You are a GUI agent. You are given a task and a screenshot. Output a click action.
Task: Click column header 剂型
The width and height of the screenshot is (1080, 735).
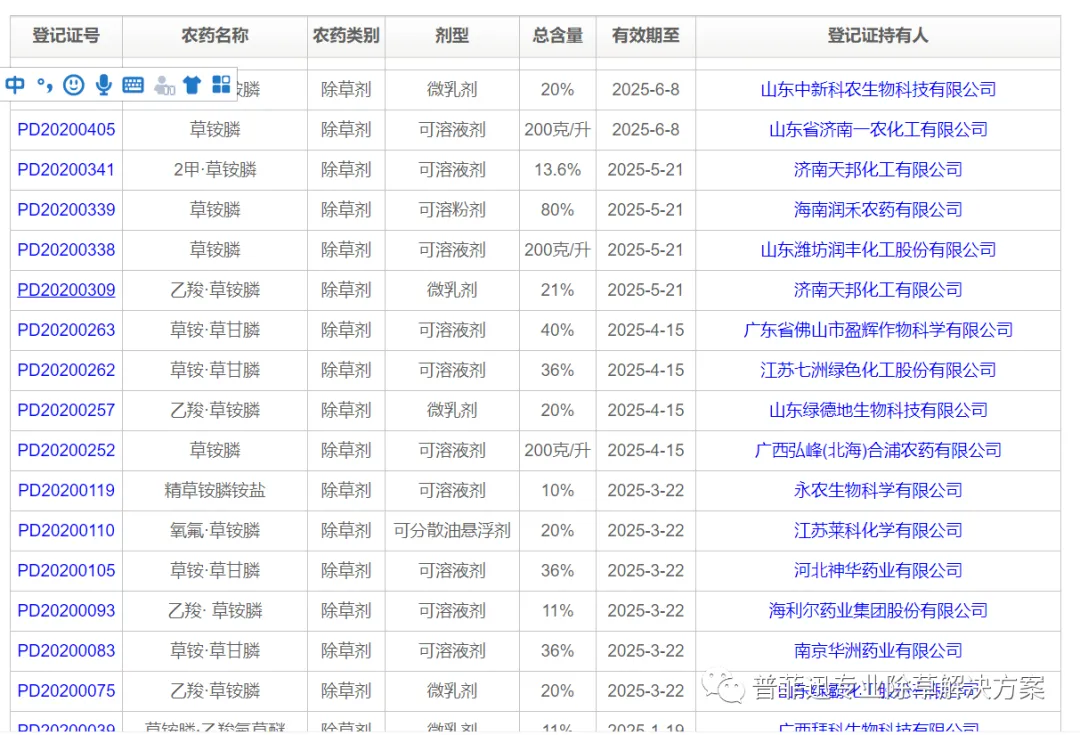click(x=452, y=36)
